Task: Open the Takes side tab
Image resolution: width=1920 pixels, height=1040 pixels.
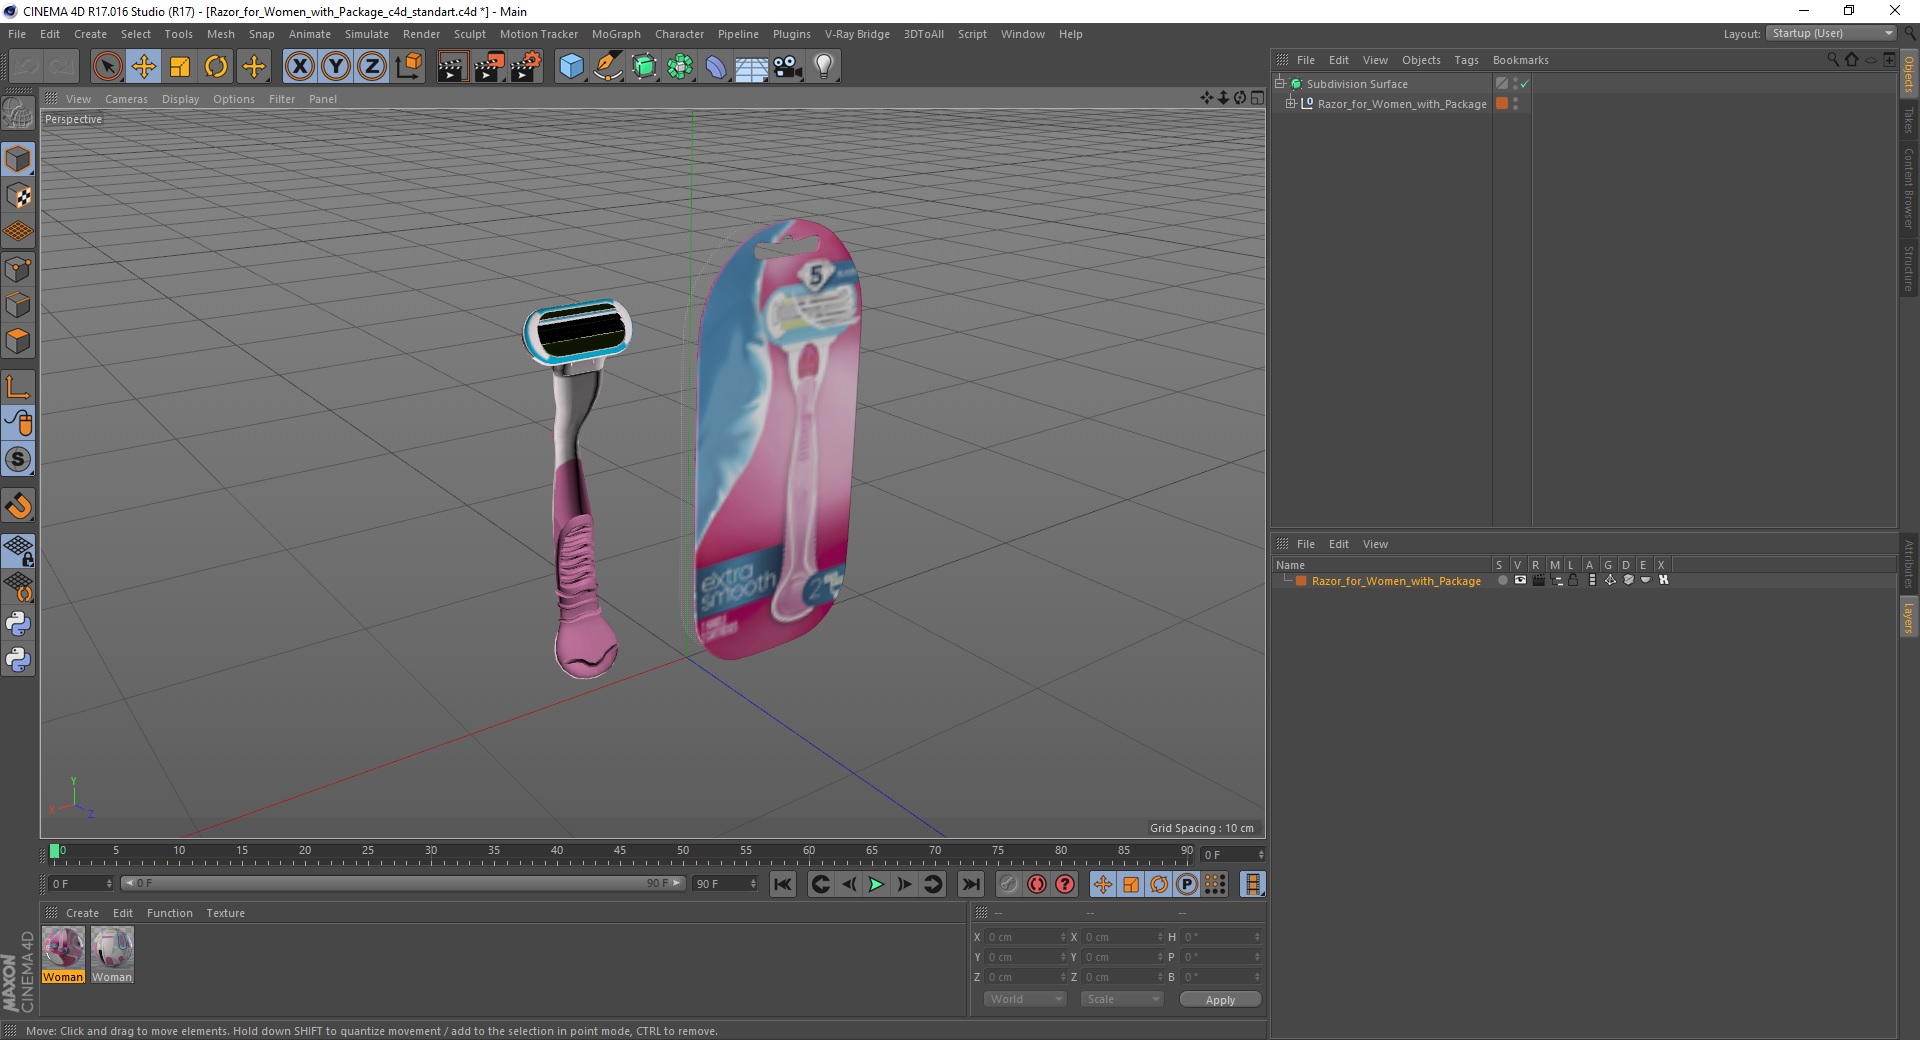Action: tap(1908, 120)
